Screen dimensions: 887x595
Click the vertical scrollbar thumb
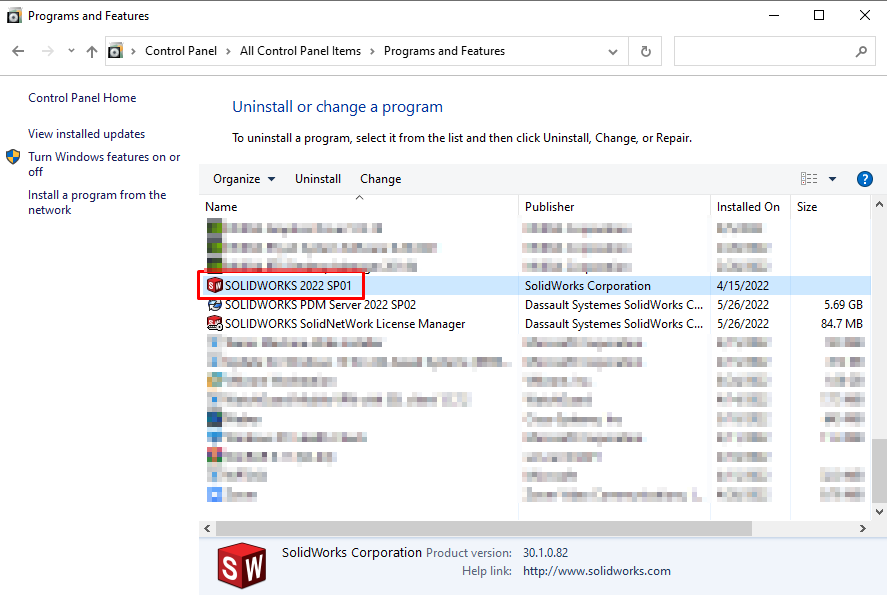(879, 471)
